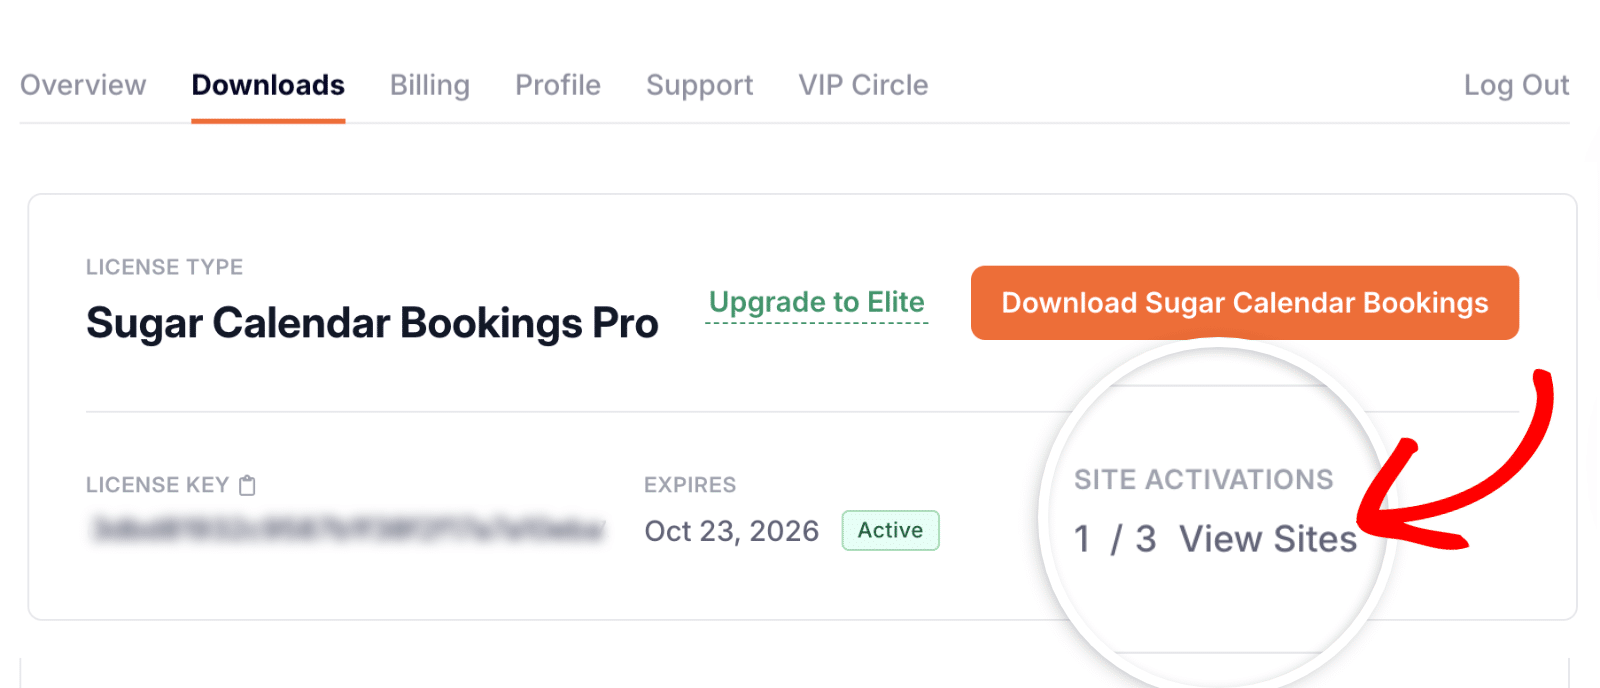The height and width of the screenshot is (688, 1600).
Task: Click the Sugar Calendar Bookings Pro license title
Action: (x=372, y=323)
